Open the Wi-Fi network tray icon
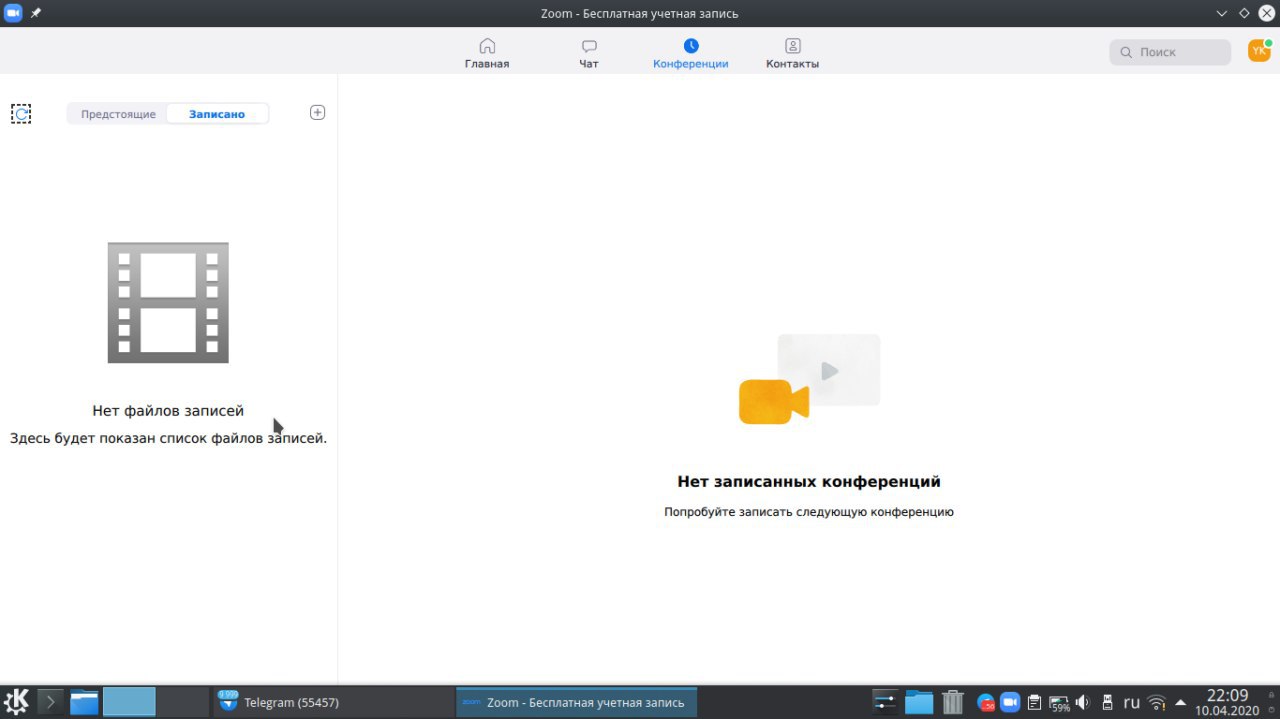 click(1157, 702)
